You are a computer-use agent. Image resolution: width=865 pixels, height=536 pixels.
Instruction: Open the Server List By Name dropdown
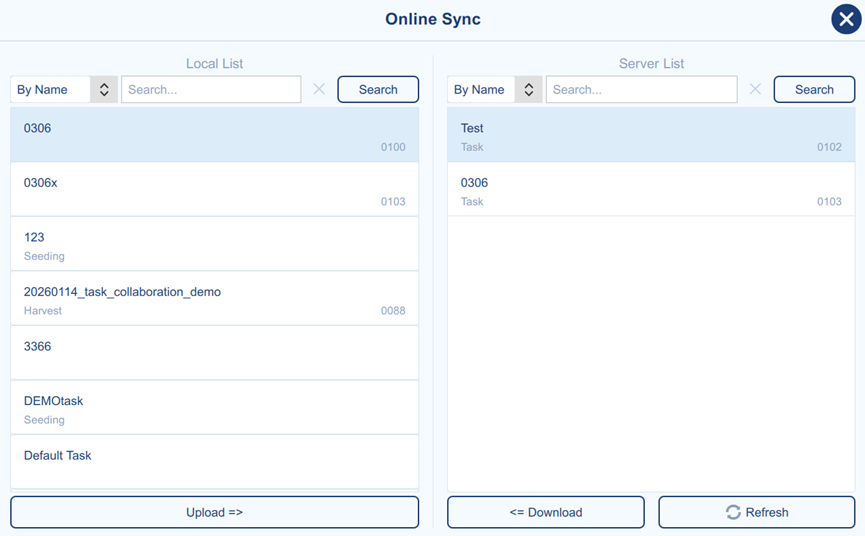(495, 89)
